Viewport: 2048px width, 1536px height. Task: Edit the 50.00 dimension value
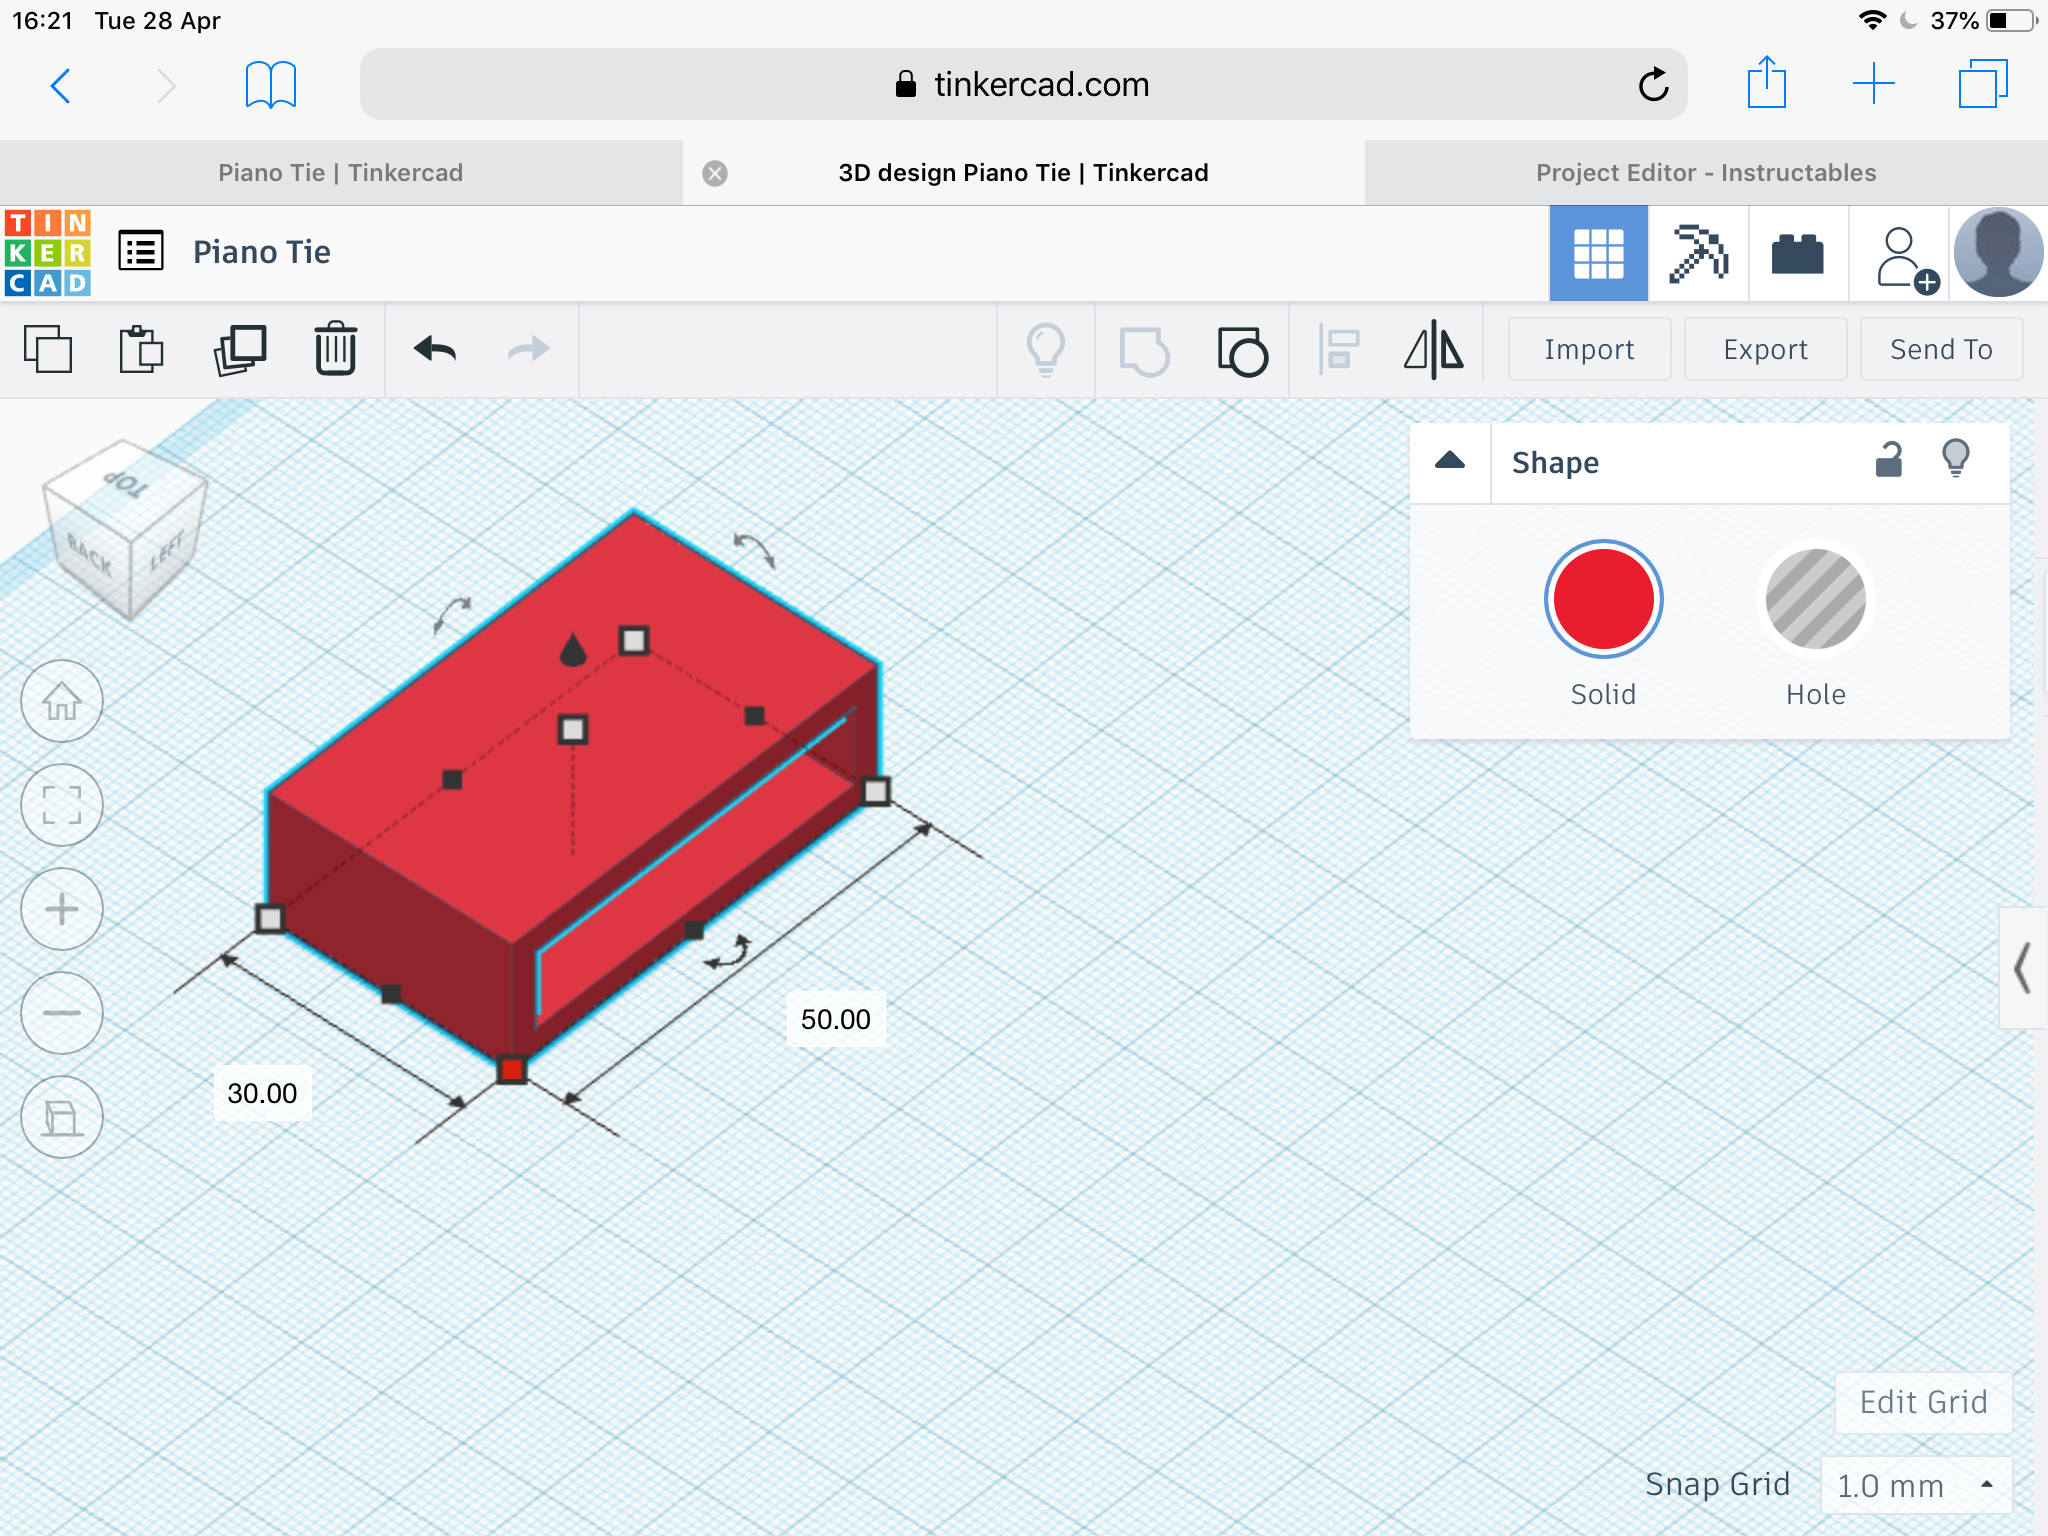pyautogui.click(x=836, y=1019)
